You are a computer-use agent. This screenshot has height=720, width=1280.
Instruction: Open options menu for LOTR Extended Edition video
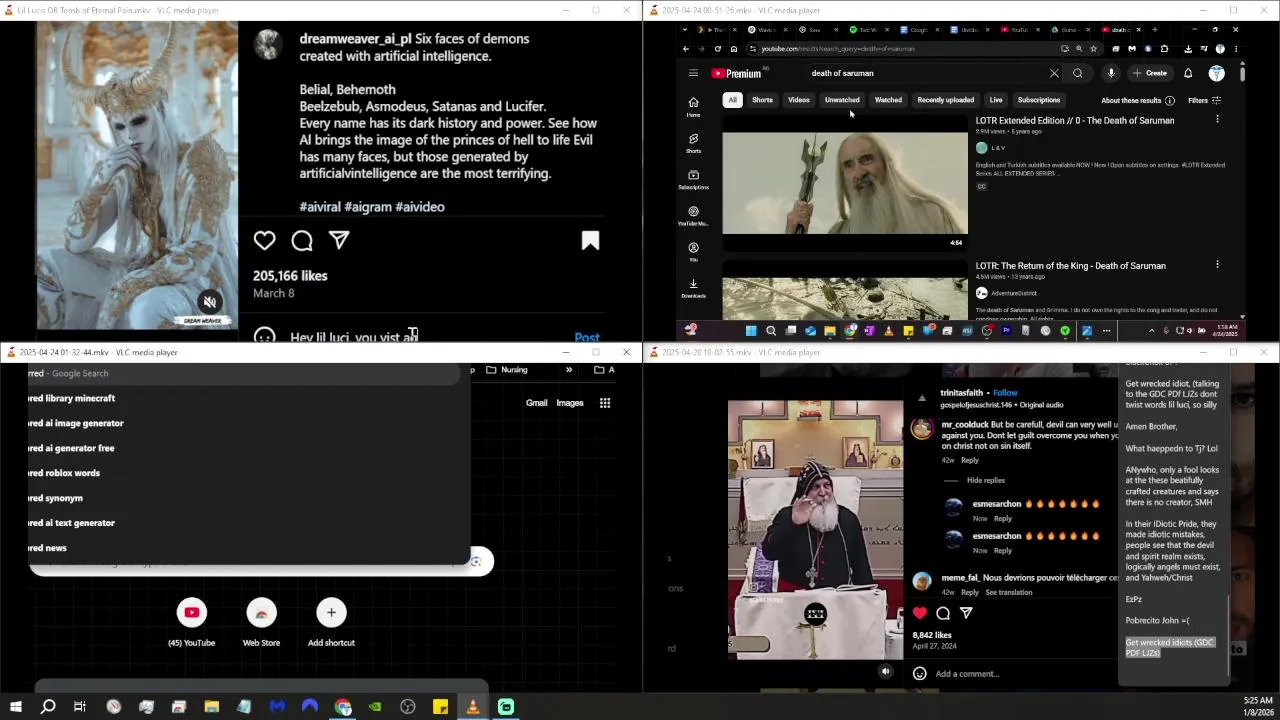click(1217, 120)
